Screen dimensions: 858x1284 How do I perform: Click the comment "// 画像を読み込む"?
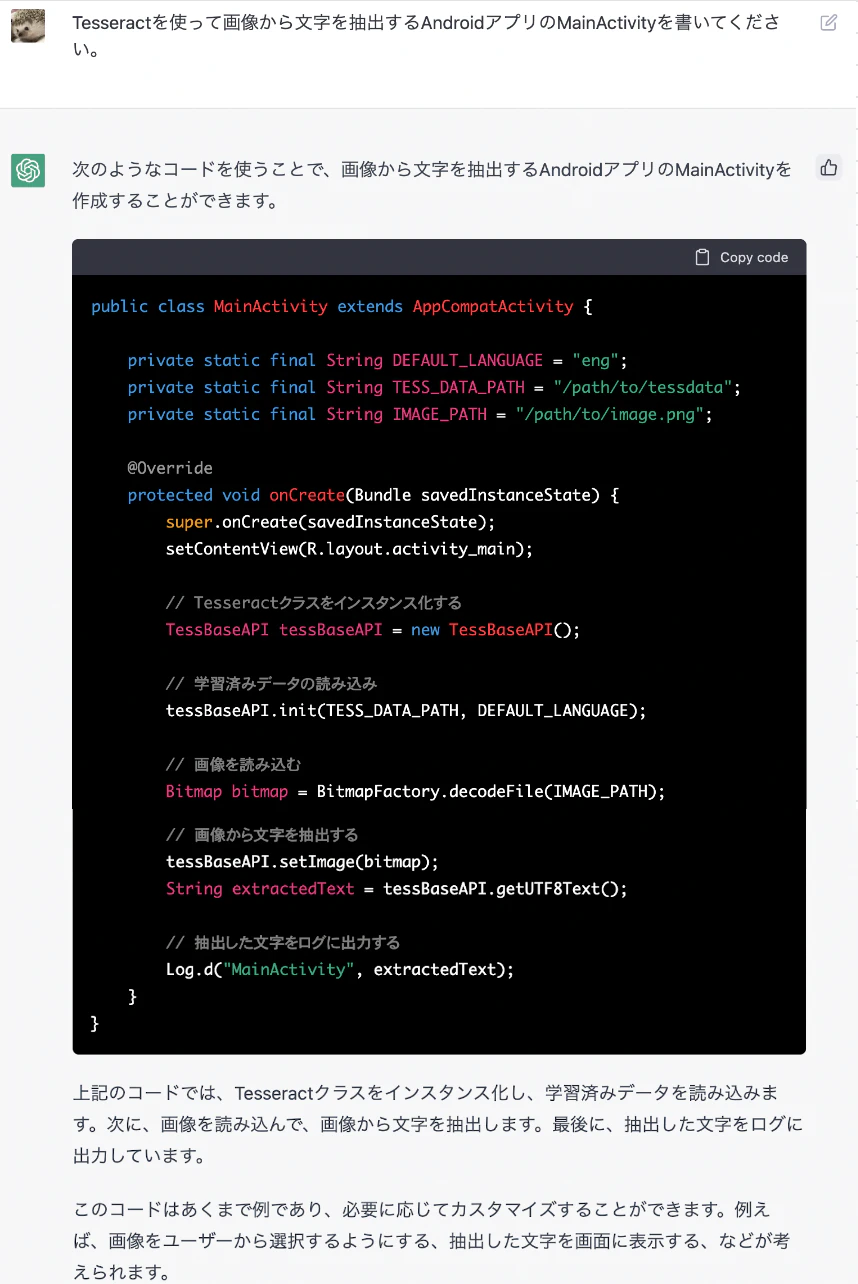[233, 765]
